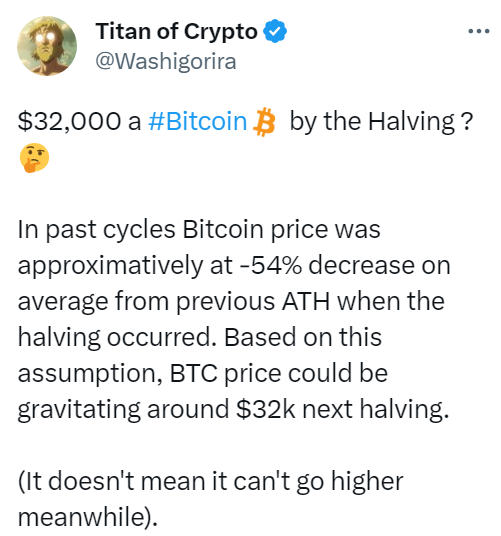Click the "halving occurred." phrase
This screenshot has height=536, width=501.
tap(117, 338)
